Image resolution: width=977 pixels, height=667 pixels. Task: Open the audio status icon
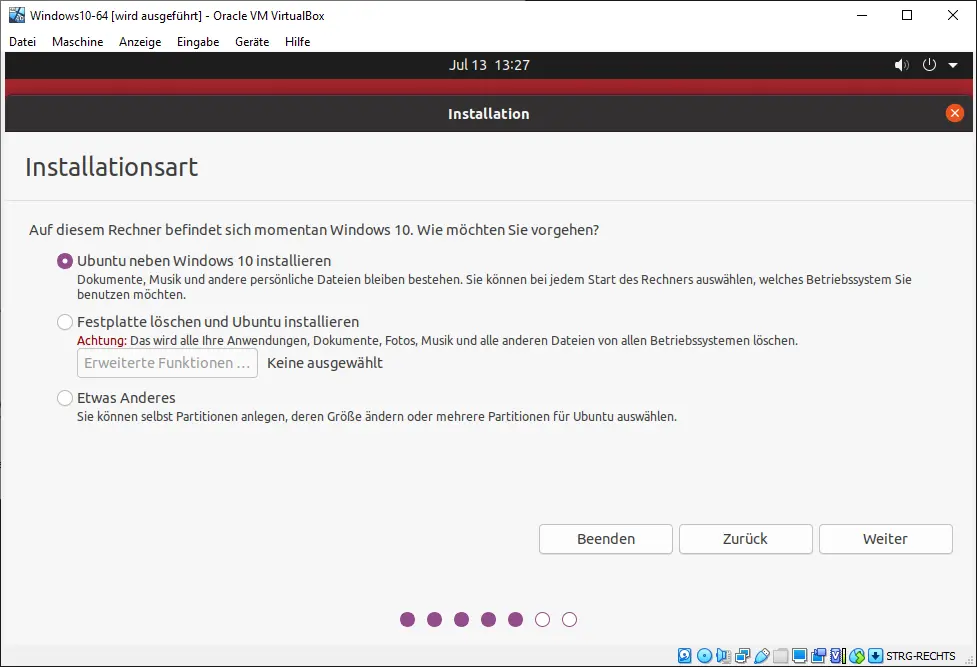pos(722,655)
